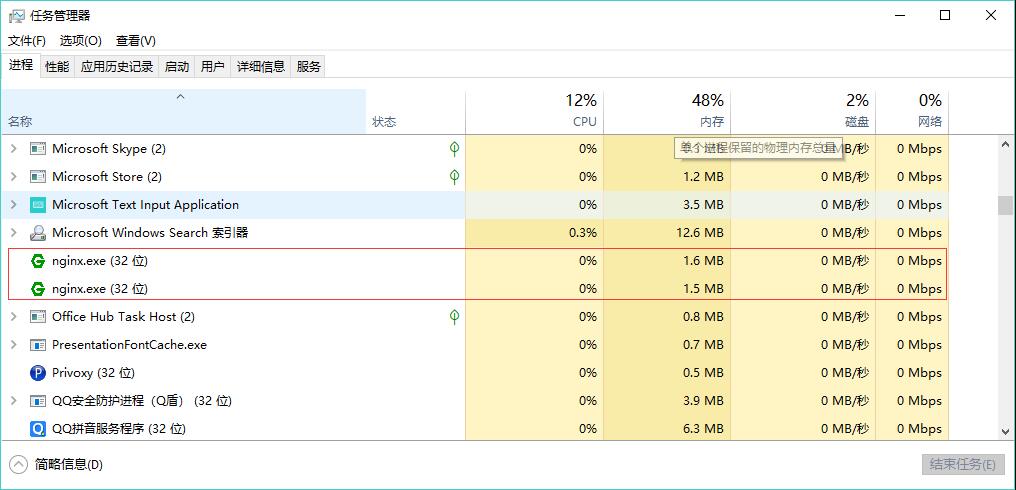Click the Task Manager title bar icon
1016x490 pixels.
tap(17, 16)
